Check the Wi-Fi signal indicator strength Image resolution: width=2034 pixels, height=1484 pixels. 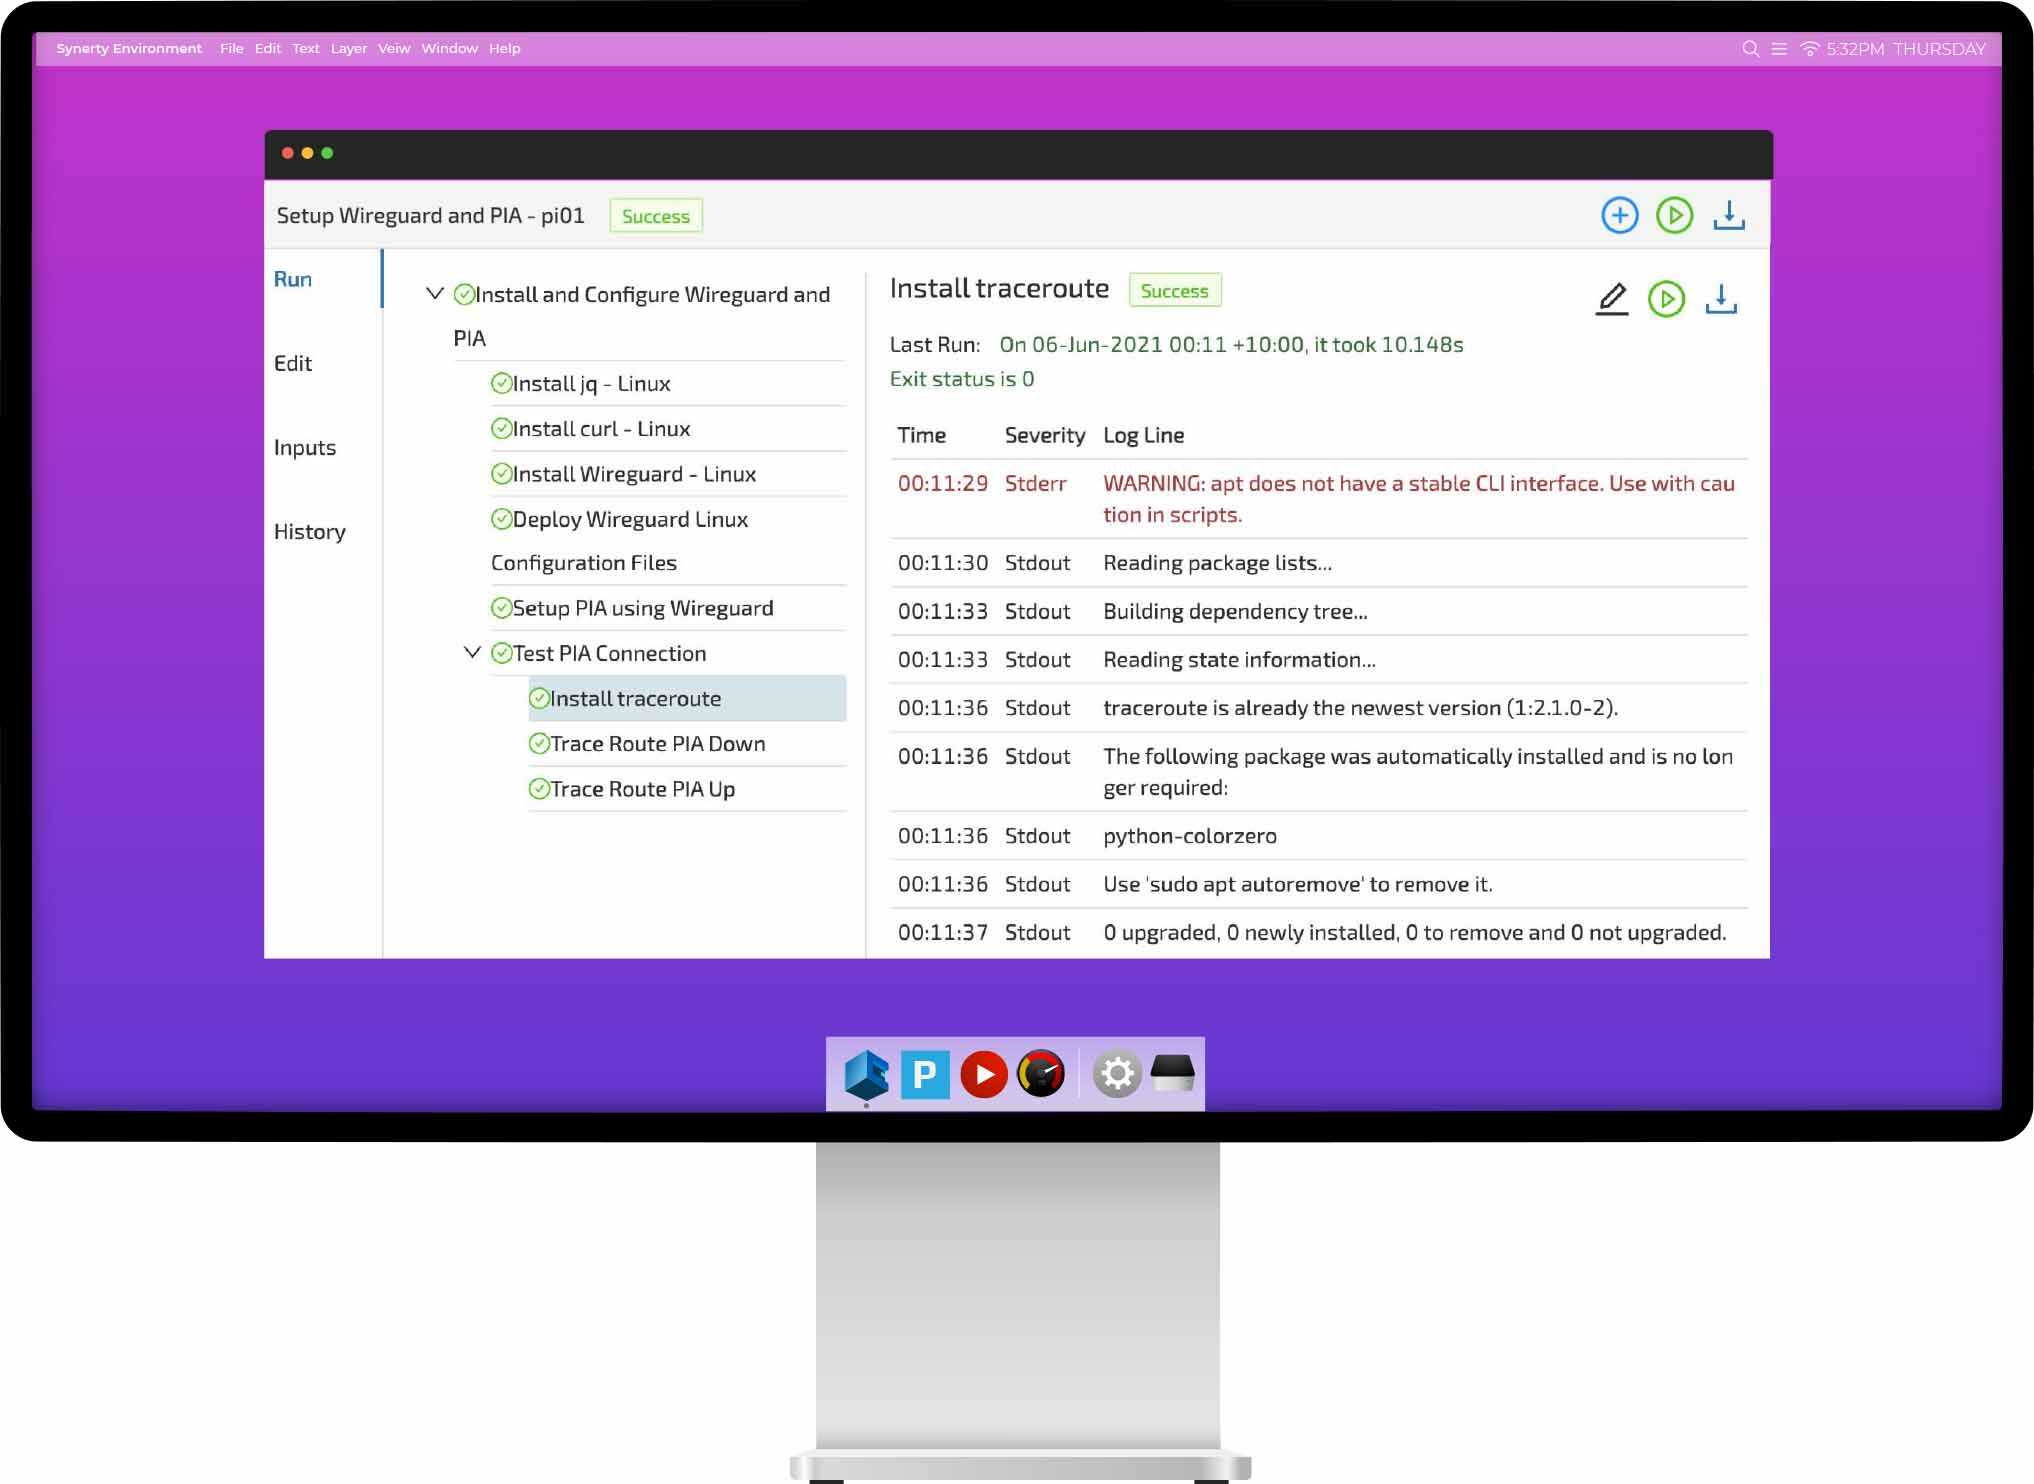tap(1811, 48)
